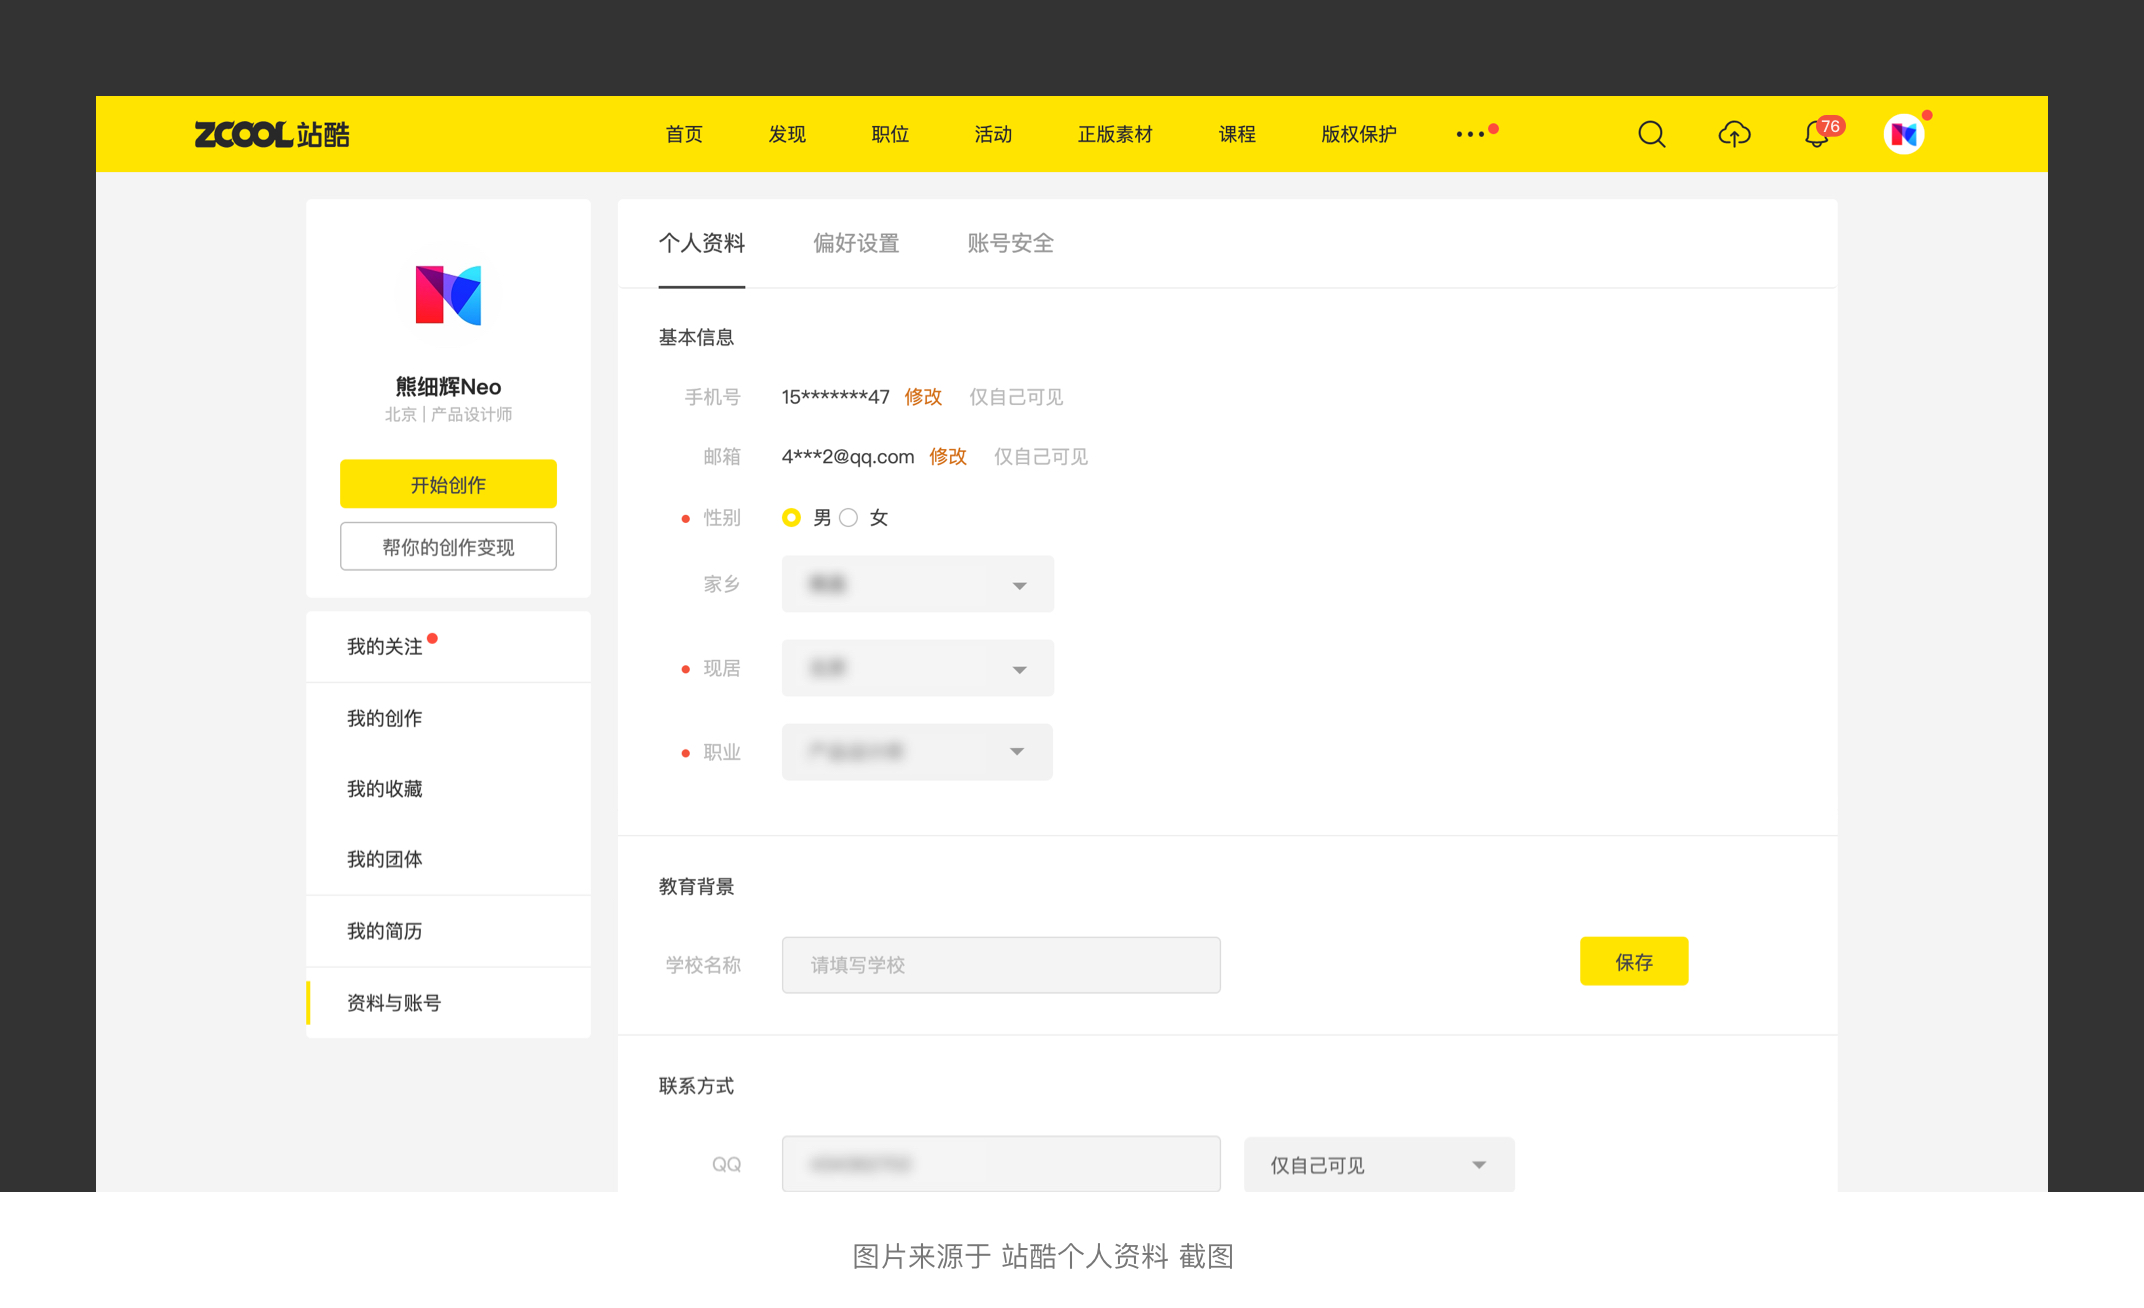The width and height of the screenshot is (2144, 1308).
Task: Switch to the 账号安全 tab
Action: pos(1010,243)
